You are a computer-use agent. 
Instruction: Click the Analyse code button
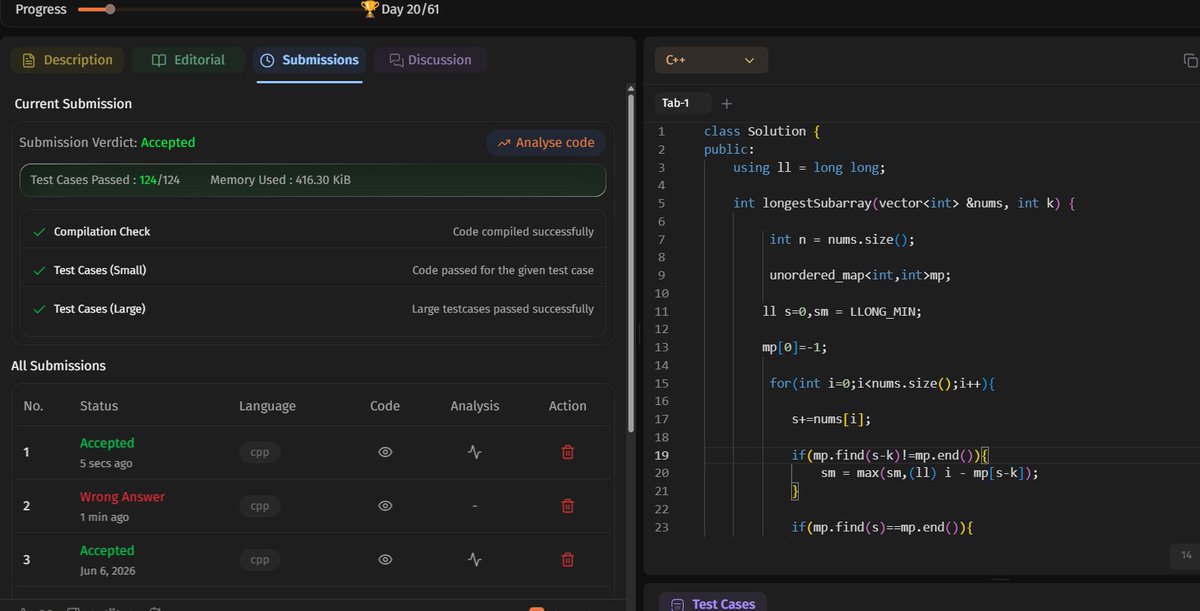546,143
